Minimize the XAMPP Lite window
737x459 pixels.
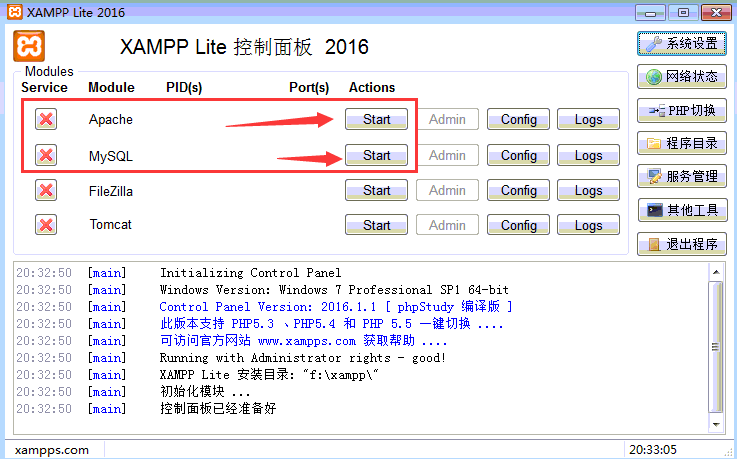[x=650, y=12]
